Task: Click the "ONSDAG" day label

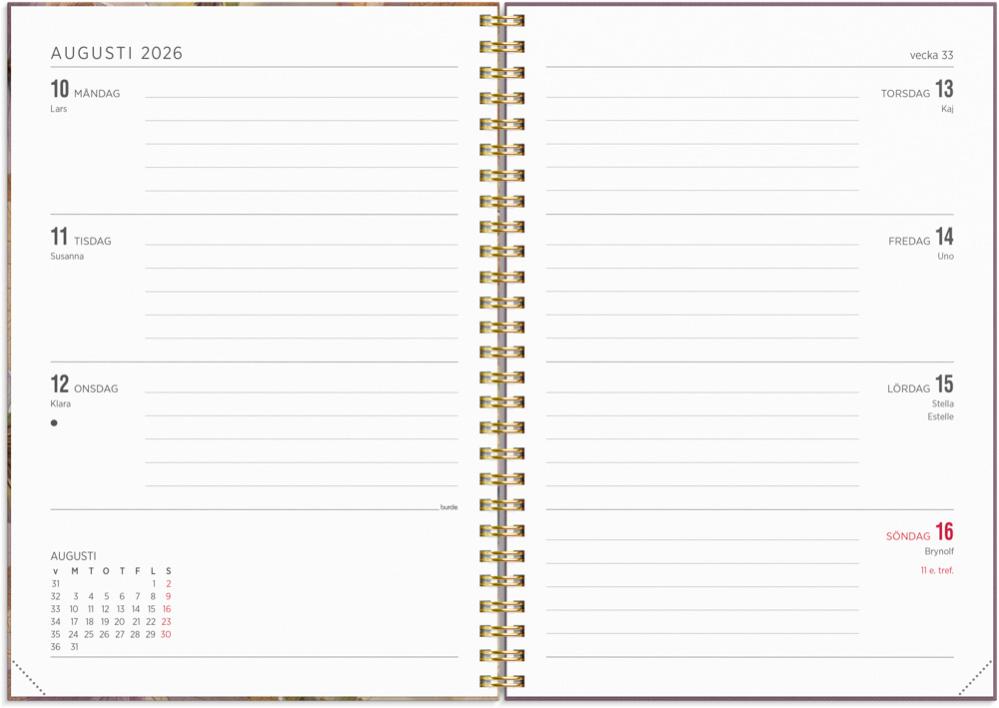Action: tap(96, 389)
